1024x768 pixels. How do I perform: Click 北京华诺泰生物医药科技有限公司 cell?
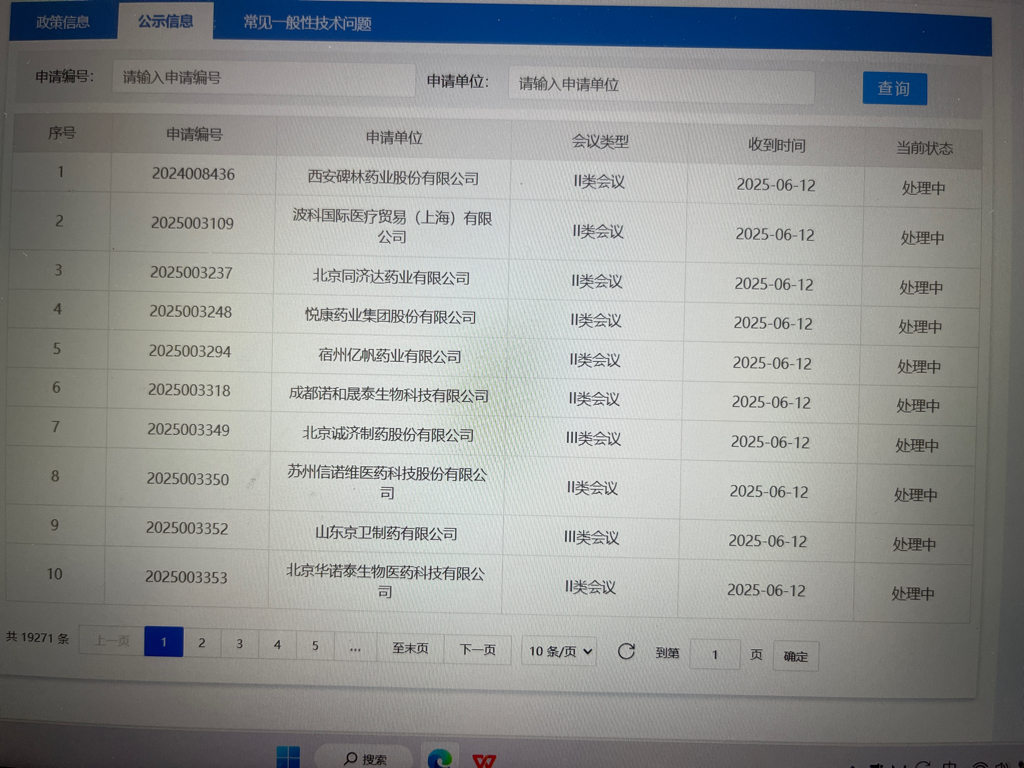pyautogui.click(x=385, y=582)
